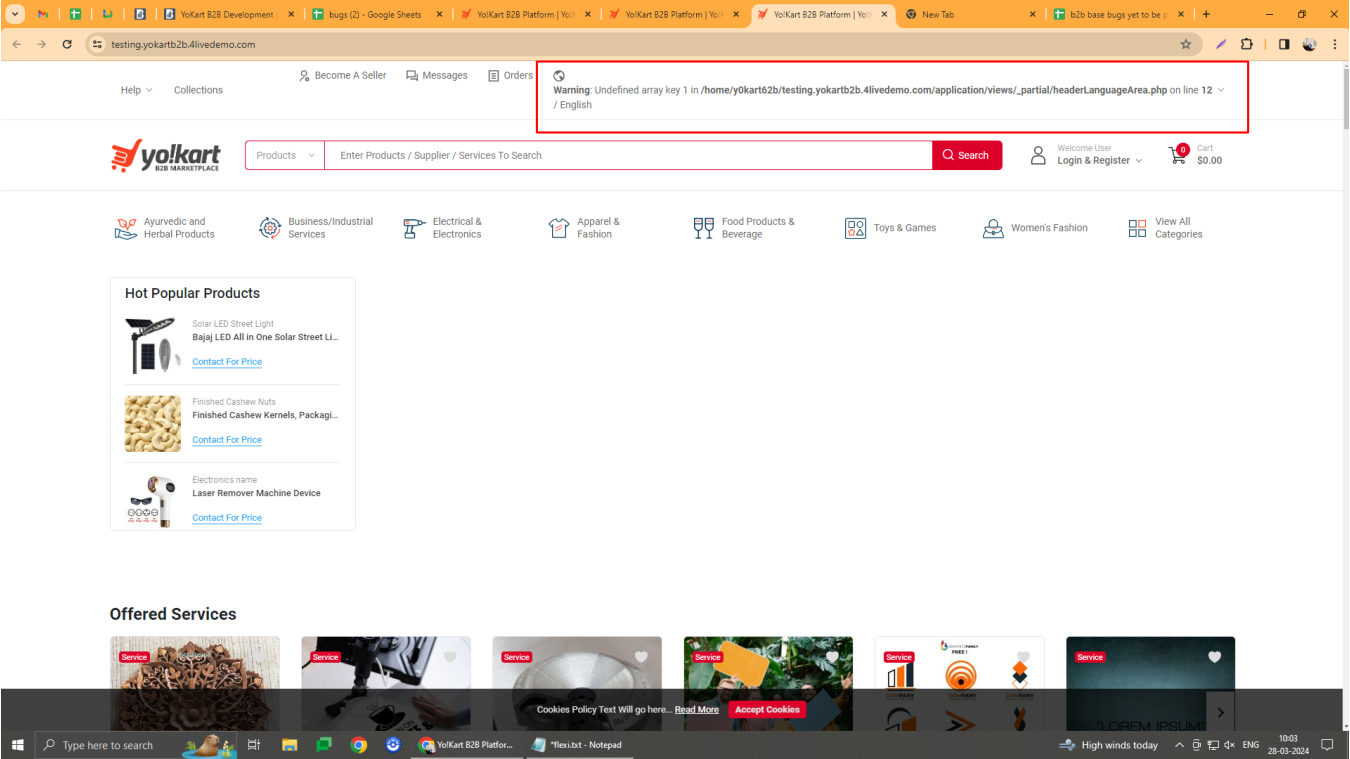Favorite the camera equipment service card
1350x759 pixels.
tap(449, 657)
